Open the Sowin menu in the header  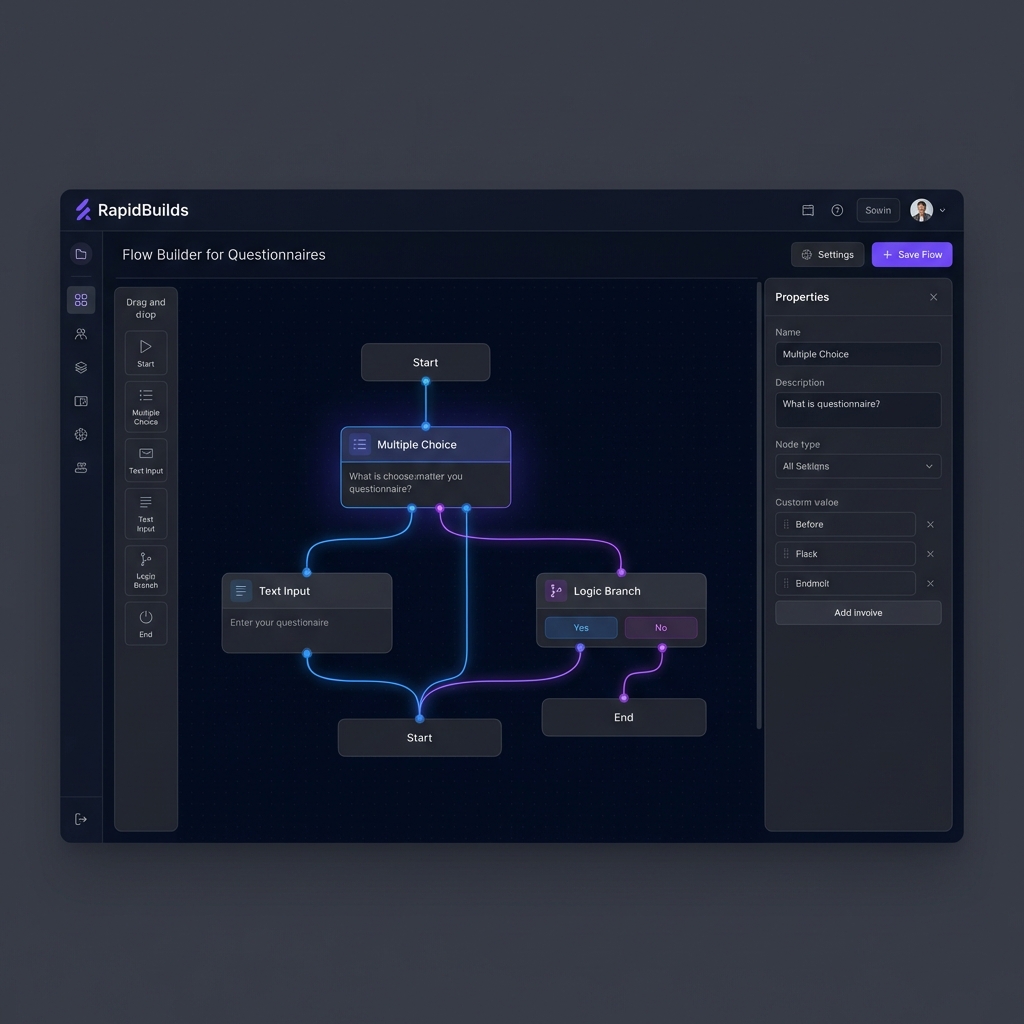click(877, 210)
